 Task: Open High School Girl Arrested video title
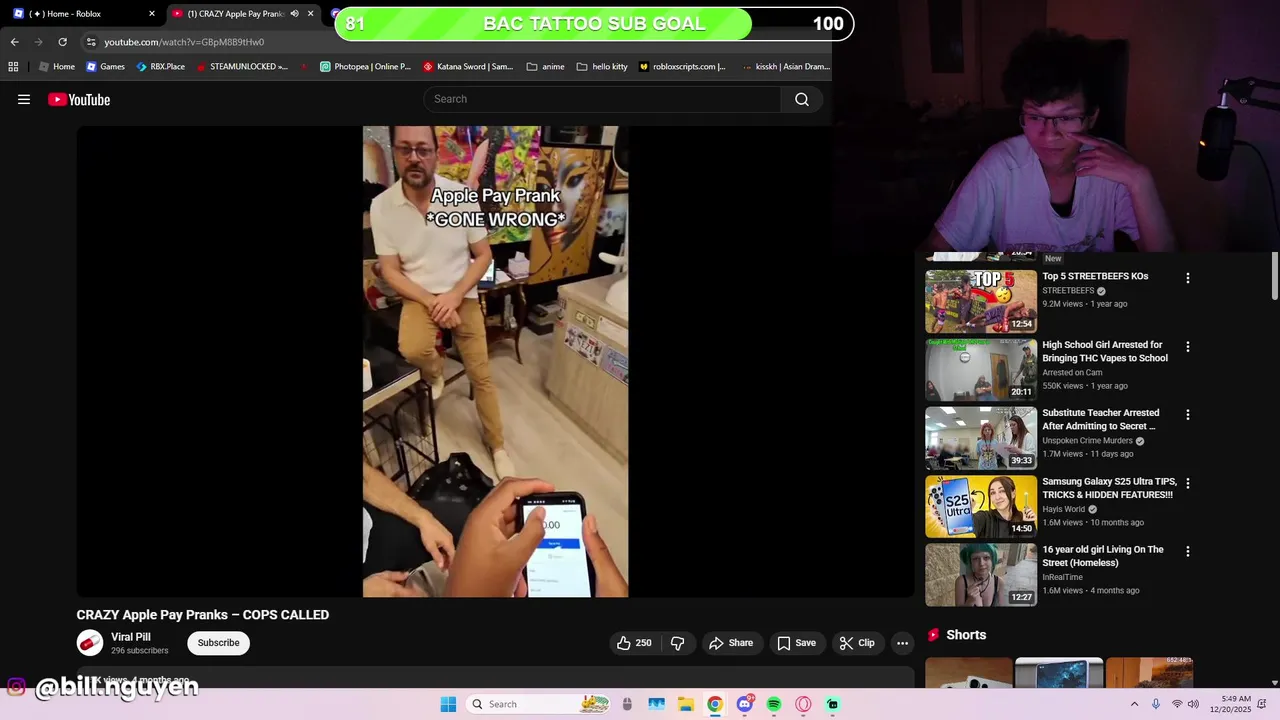click(x=1105, y=351)
